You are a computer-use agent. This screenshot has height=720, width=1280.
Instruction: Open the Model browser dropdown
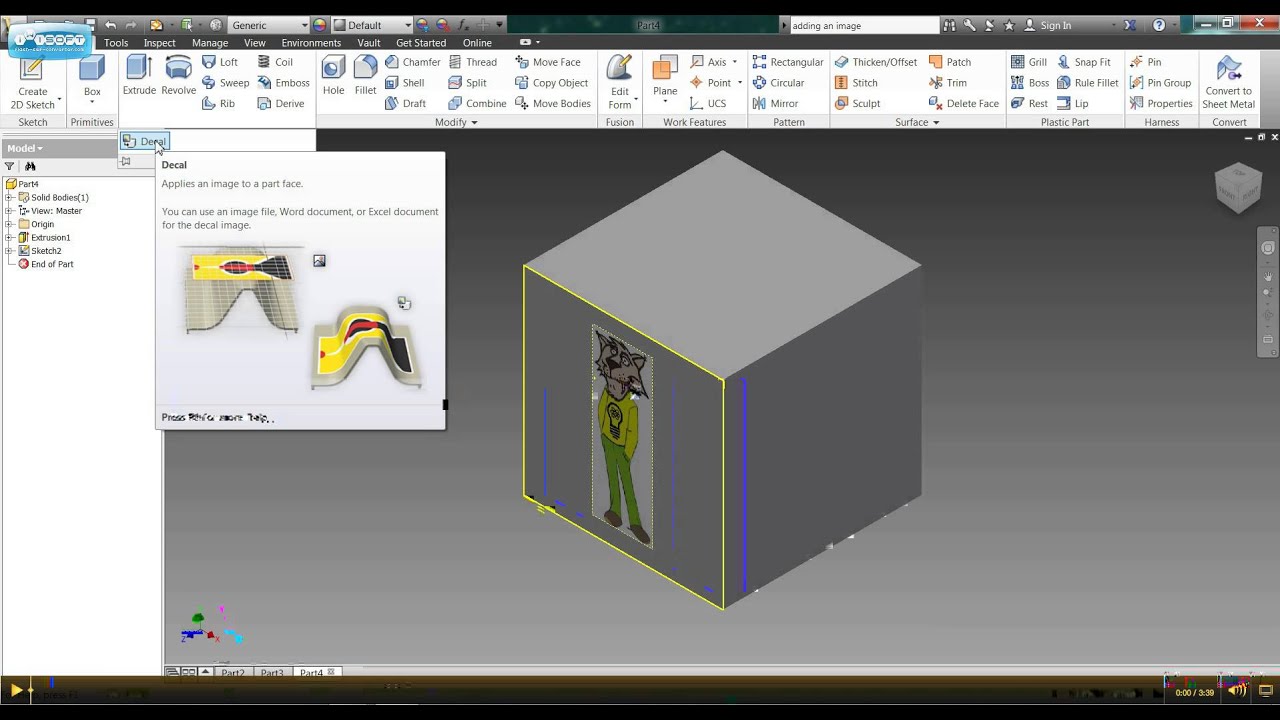coord(25,148)
